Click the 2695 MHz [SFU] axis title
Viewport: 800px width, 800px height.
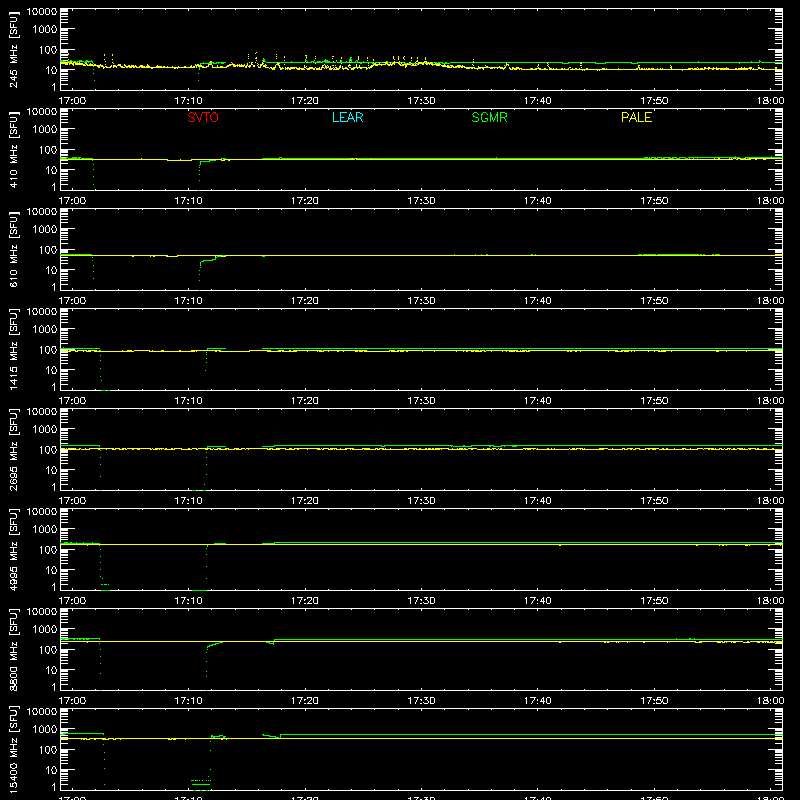(13, 449)
